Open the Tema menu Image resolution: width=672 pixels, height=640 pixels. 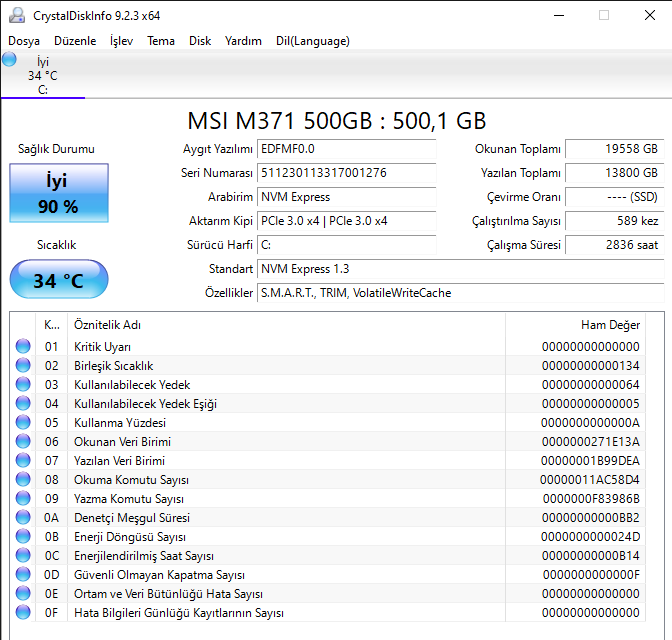[161, 41]
